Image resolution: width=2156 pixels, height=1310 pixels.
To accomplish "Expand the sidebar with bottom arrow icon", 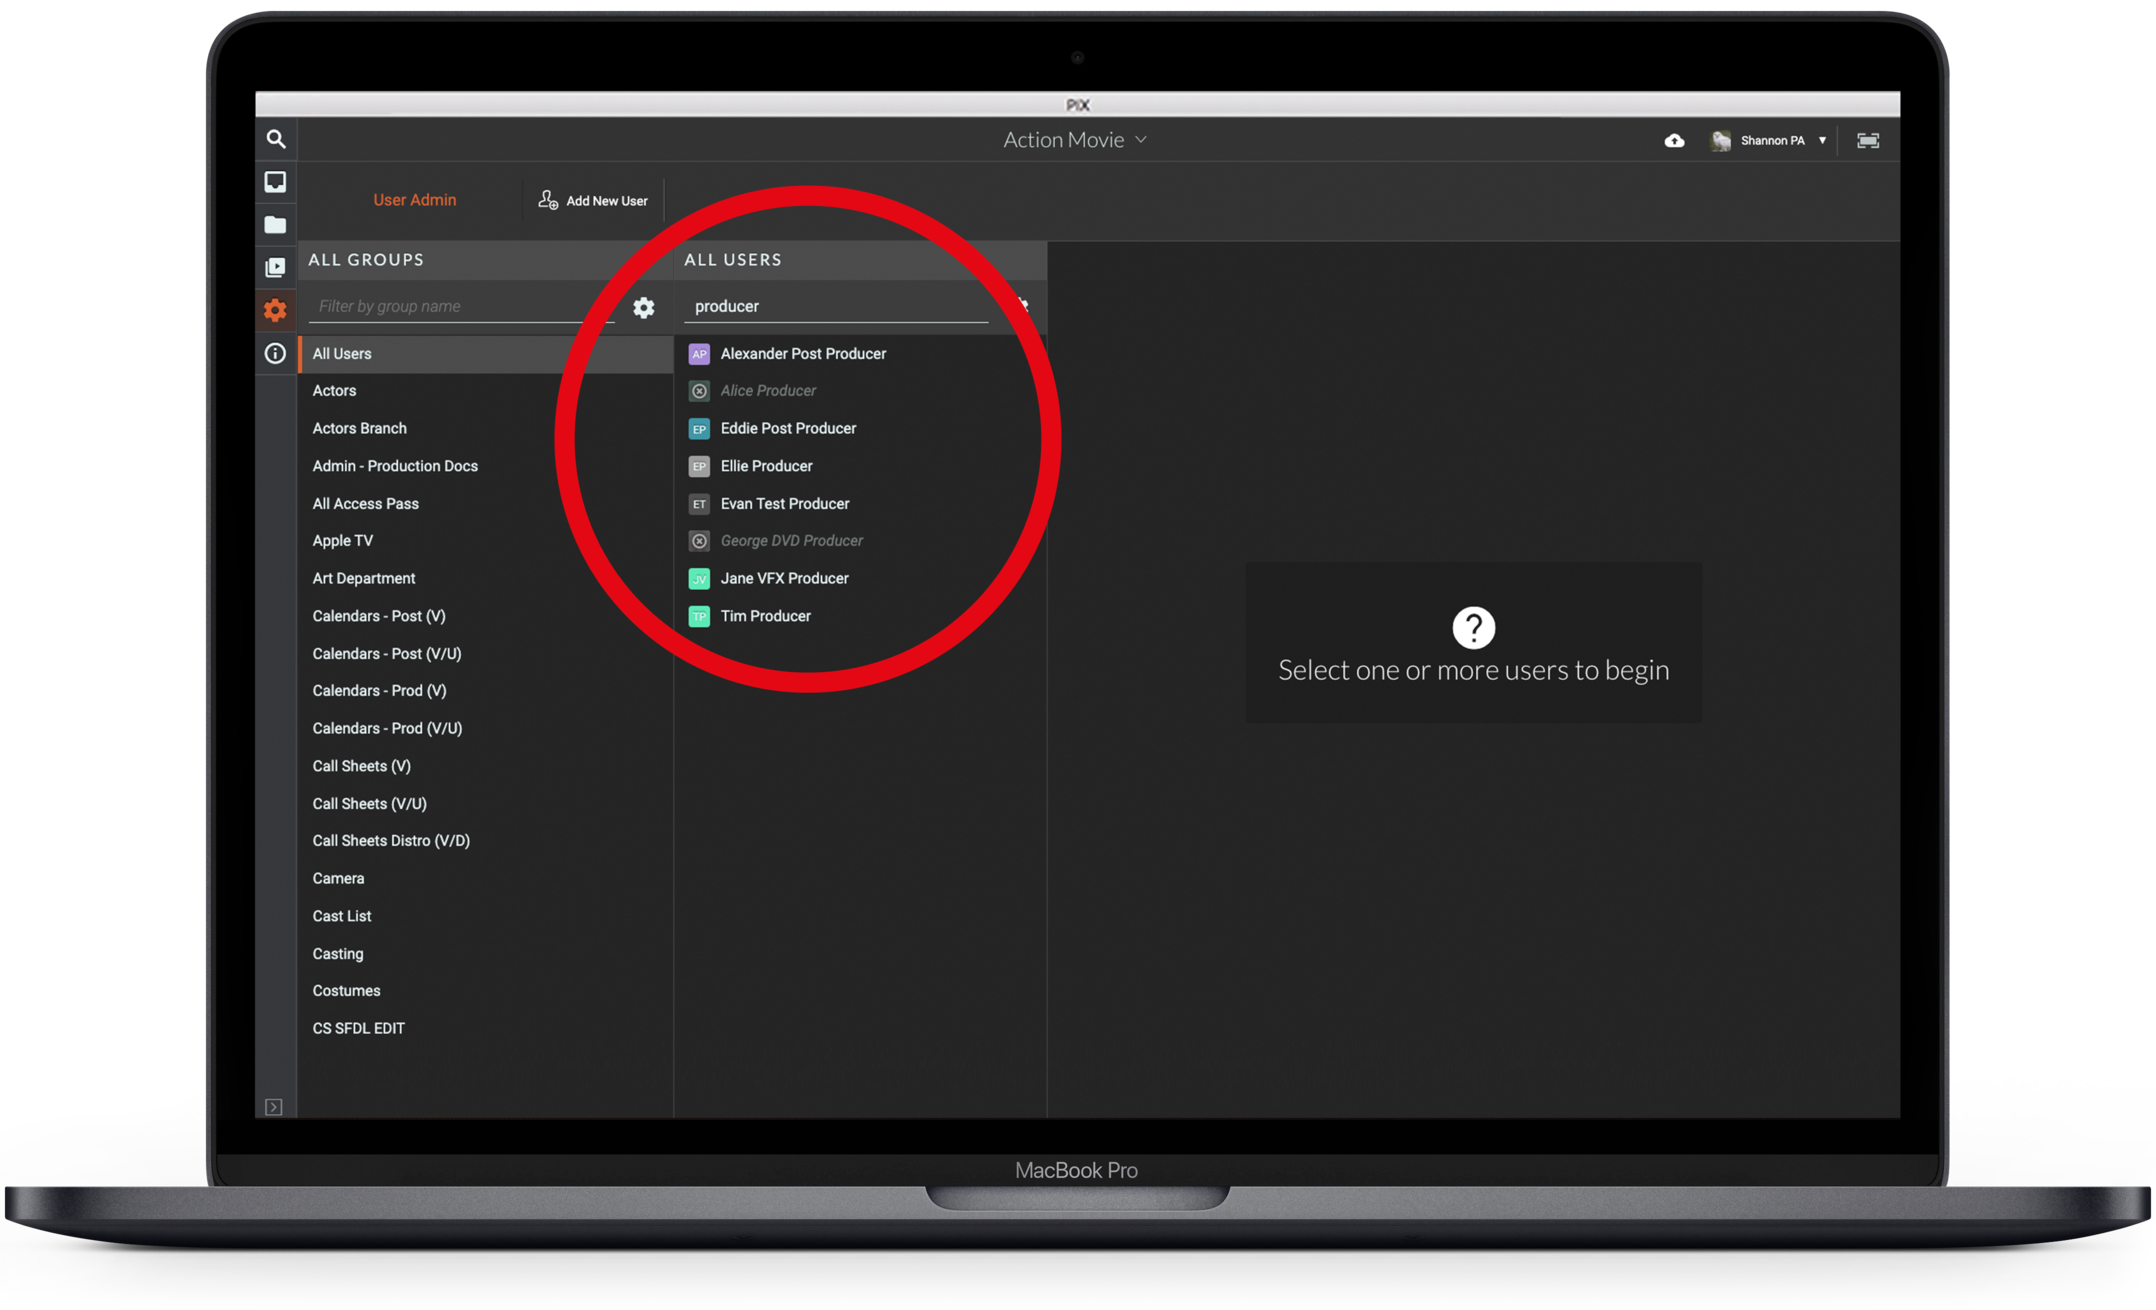I will pyautogui.click(x=274, y=1106).
